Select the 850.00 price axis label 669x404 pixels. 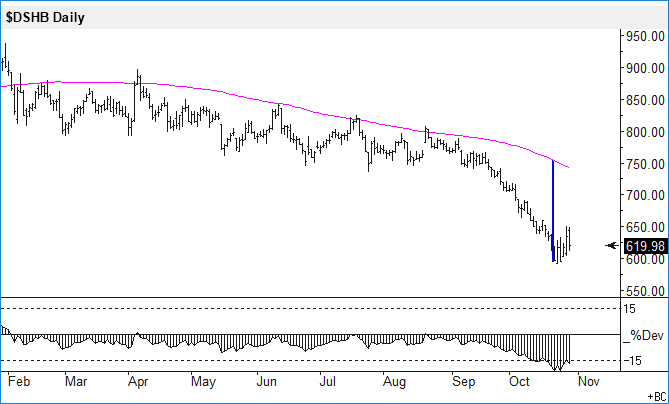pyautogui.click(x=646, y=100)
